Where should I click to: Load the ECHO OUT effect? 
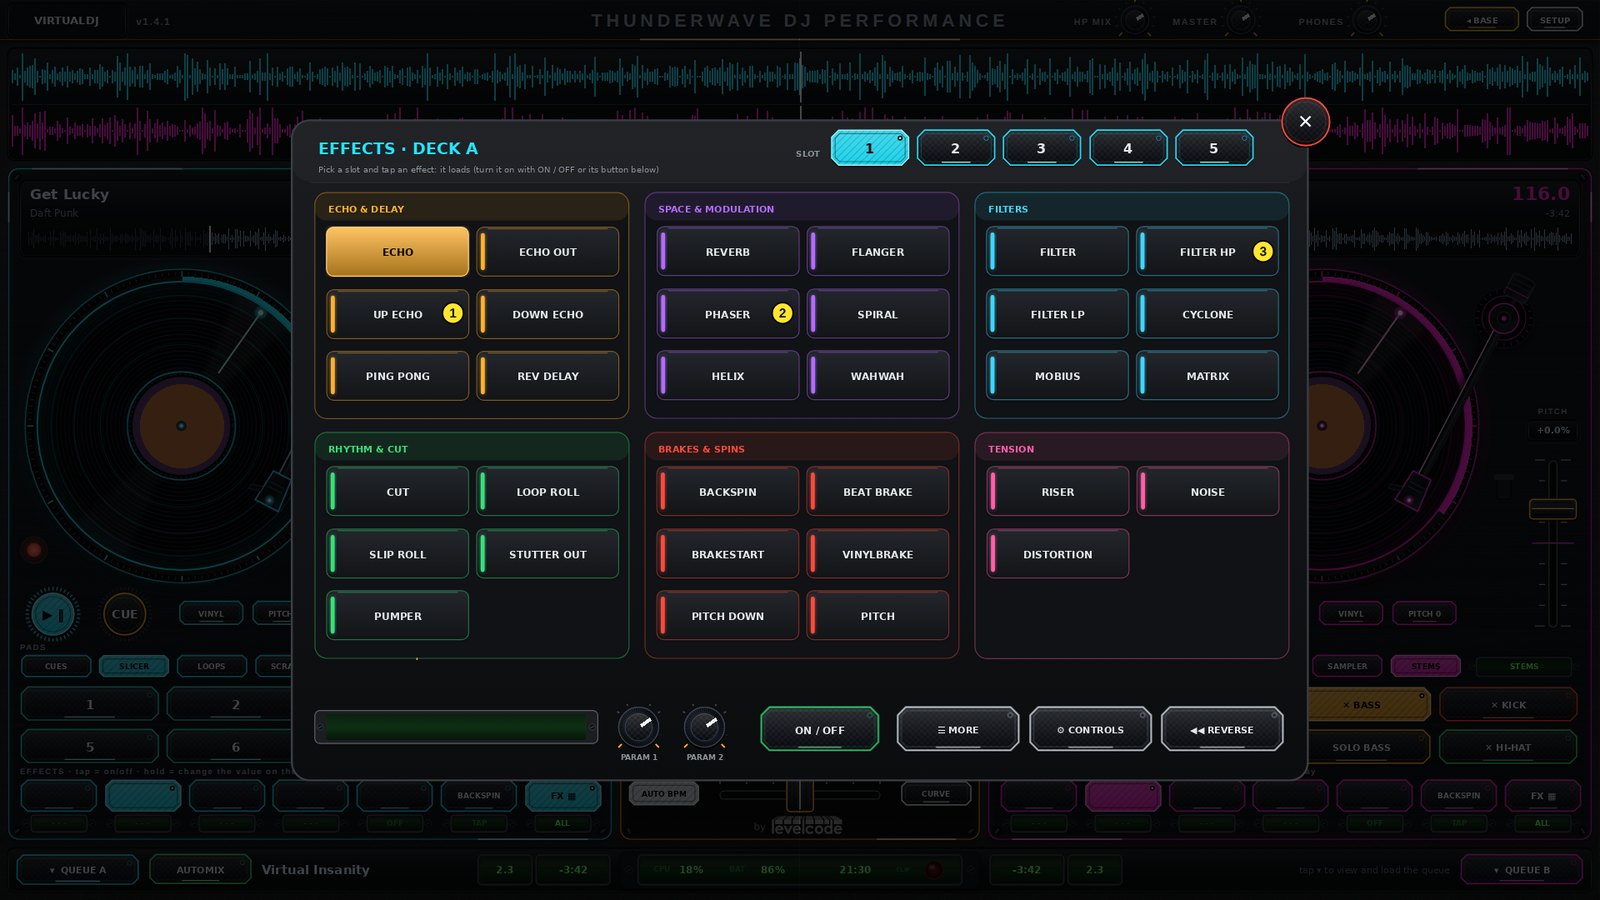point(547,252)
